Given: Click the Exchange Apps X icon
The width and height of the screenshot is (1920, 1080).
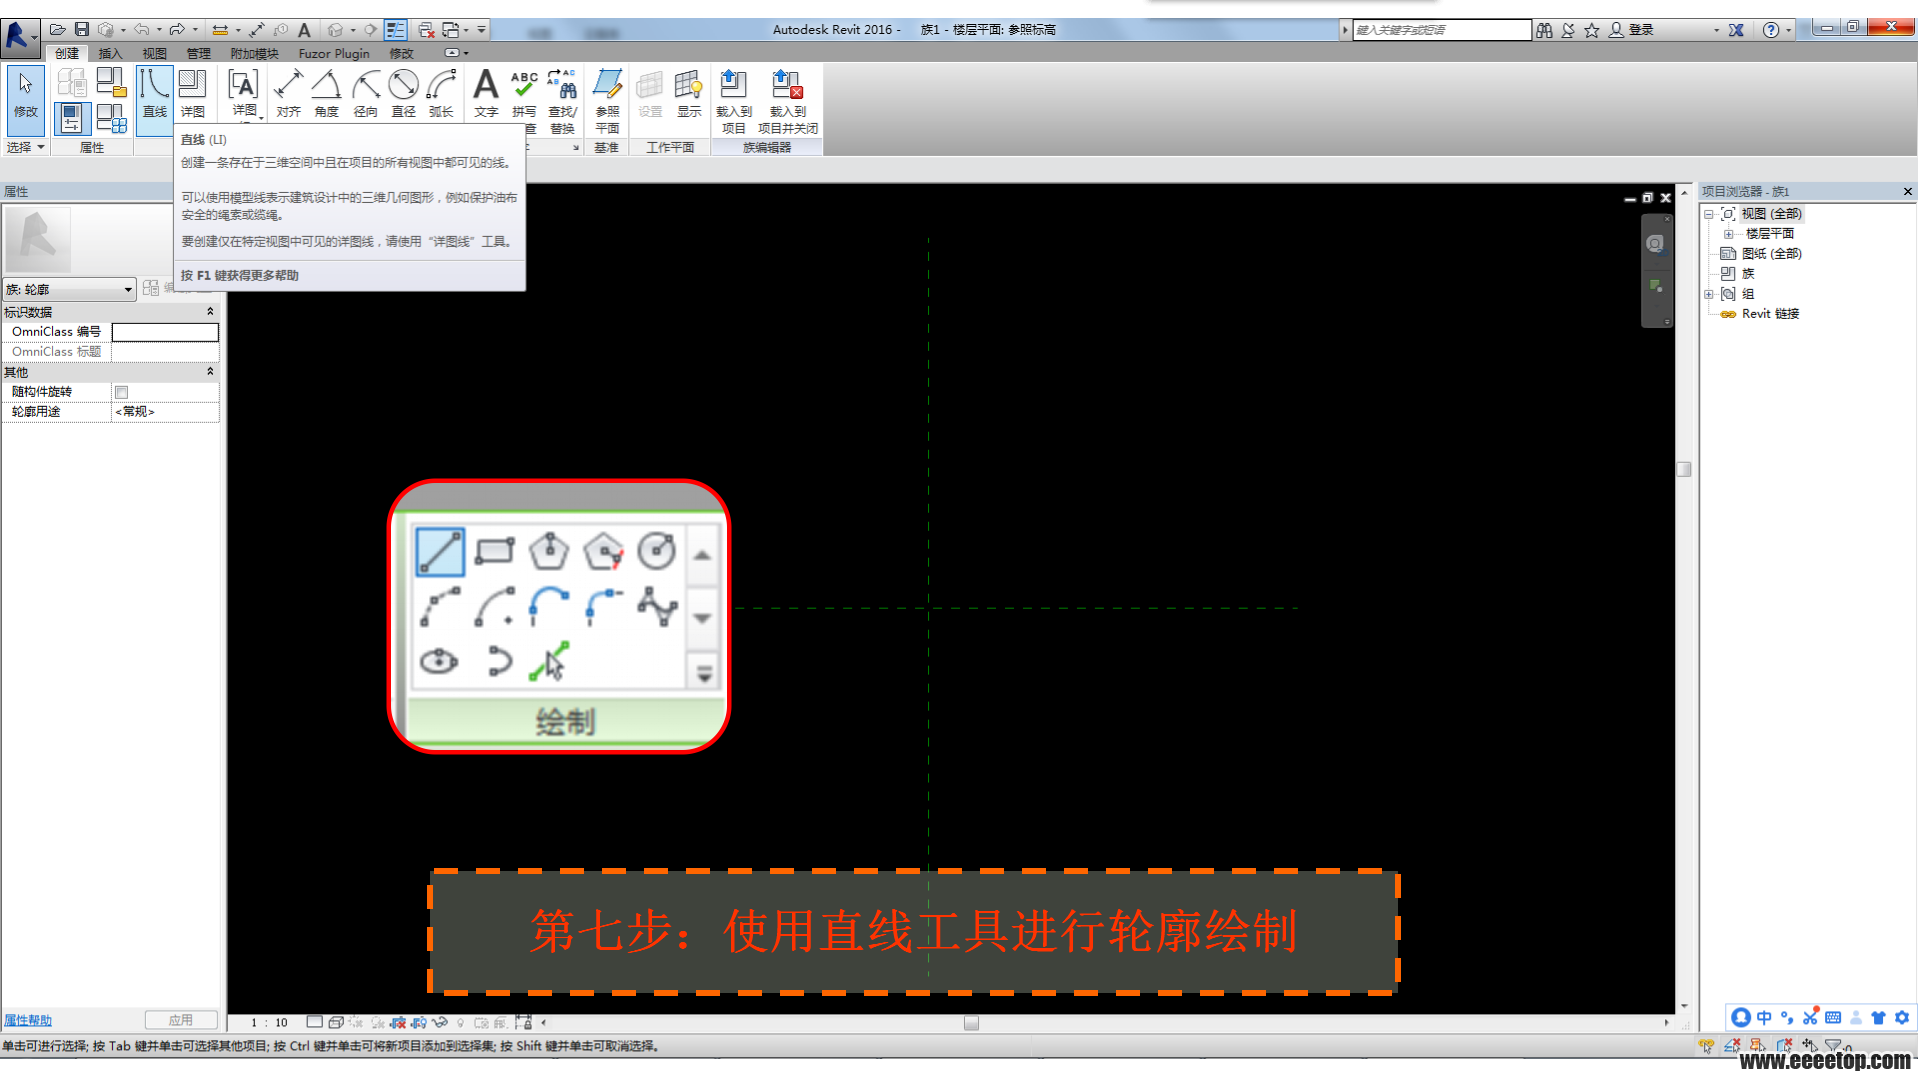Looking at the screenshot, I should coord(1736,30).
